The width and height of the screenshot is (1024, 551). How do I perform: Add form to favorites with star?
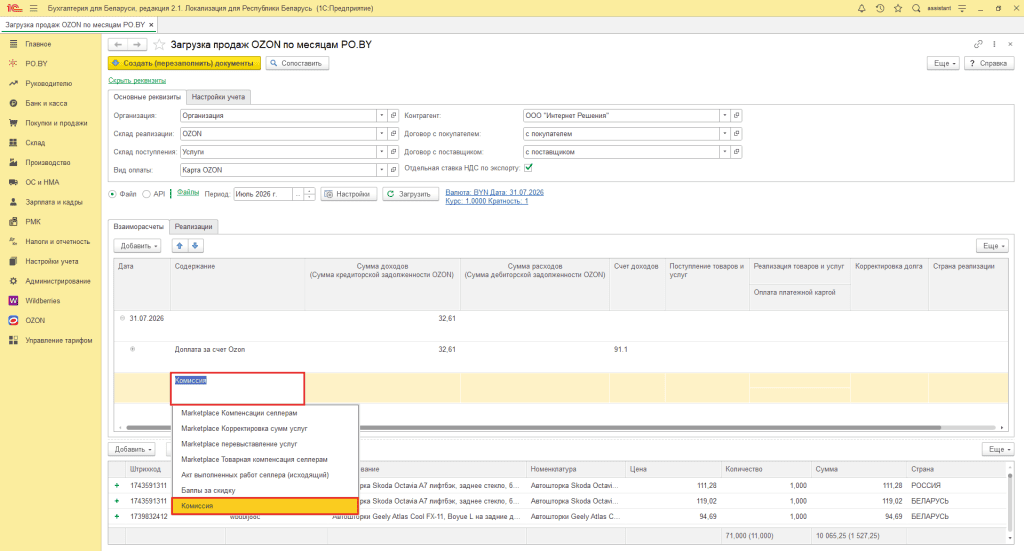pos(159,44)
